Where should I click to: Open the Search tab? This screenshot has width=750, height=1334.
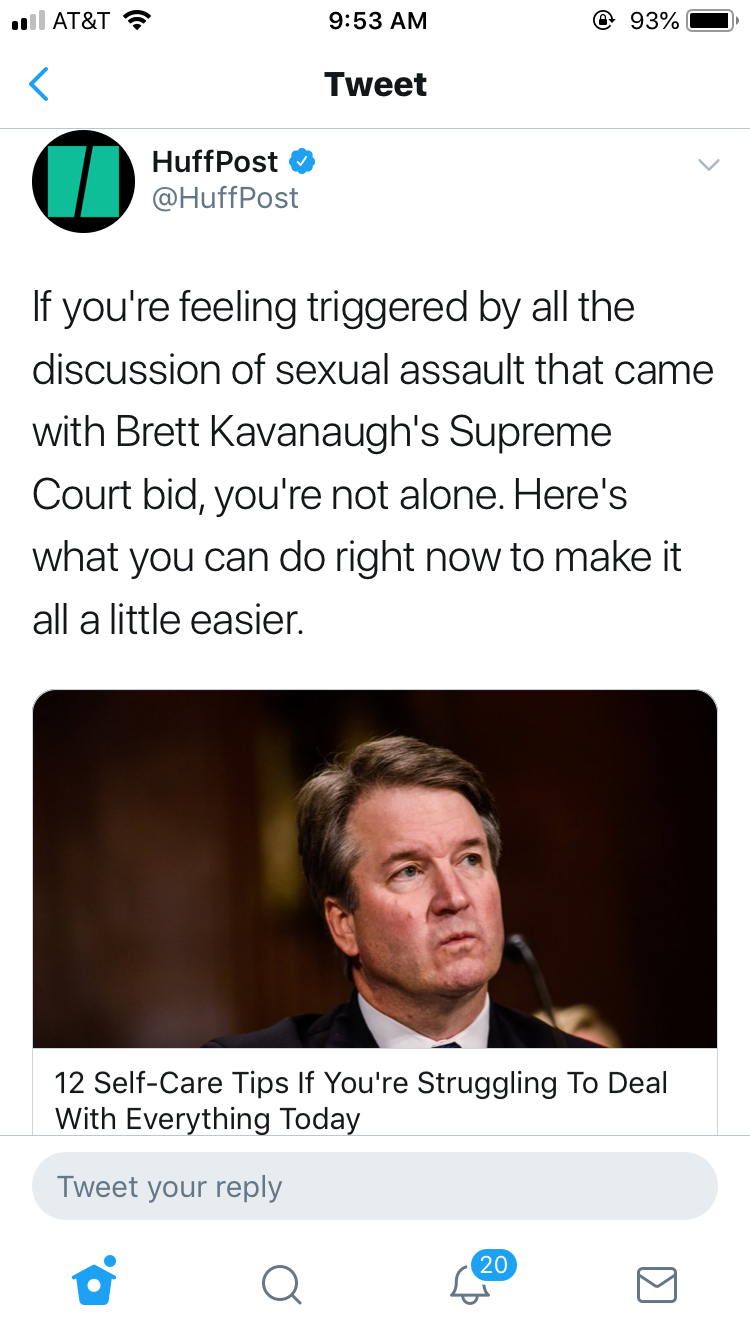point(281,1283)
